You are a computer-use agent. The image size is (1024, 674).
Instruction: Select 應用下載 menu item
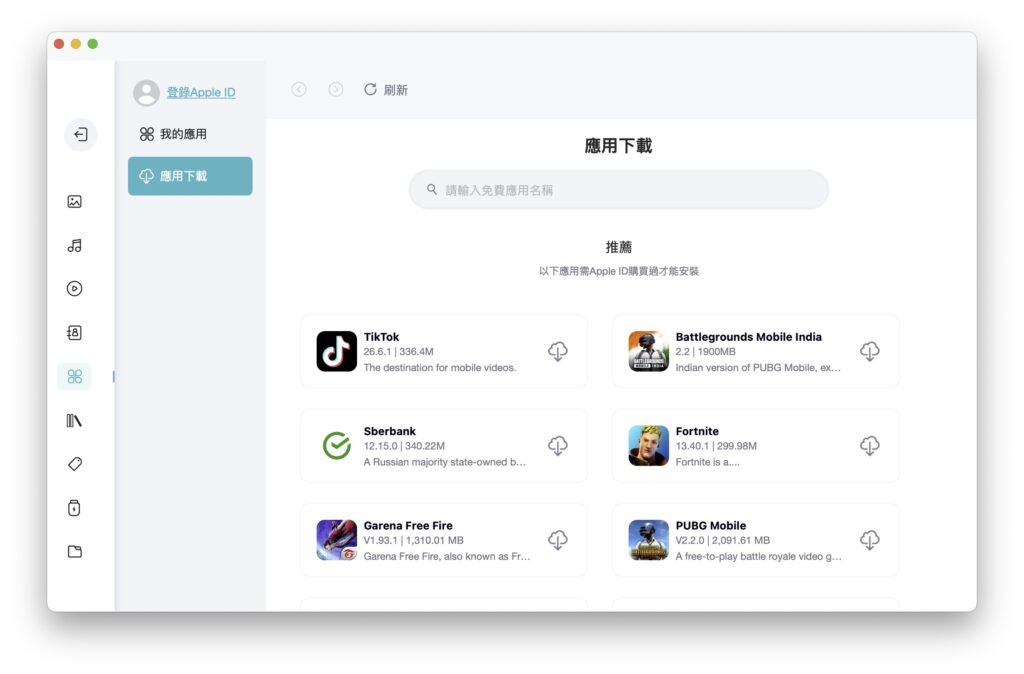190,176
